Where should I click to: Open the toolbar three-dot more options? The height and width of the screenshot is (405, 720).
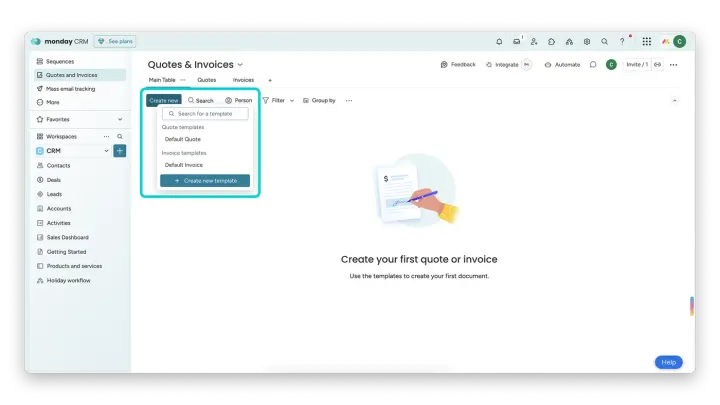(349, 101)
